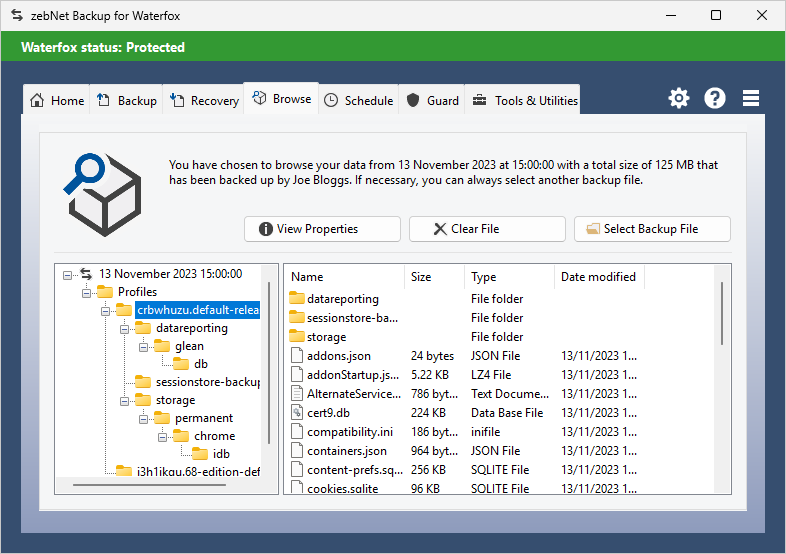Open the hamburger menu icon
The image size is (786, 554).
[x=751, y=98]
